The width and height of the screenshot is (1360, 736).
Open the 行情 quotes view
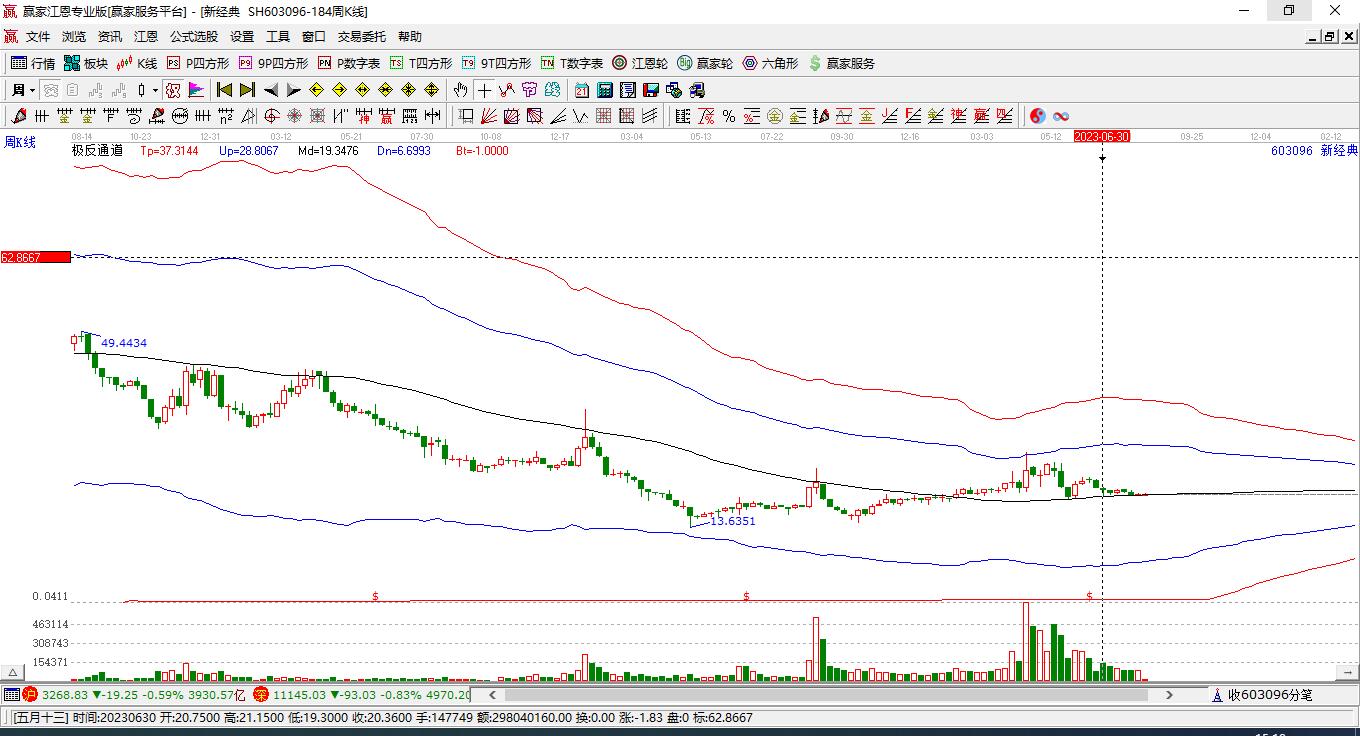[33, 63]
